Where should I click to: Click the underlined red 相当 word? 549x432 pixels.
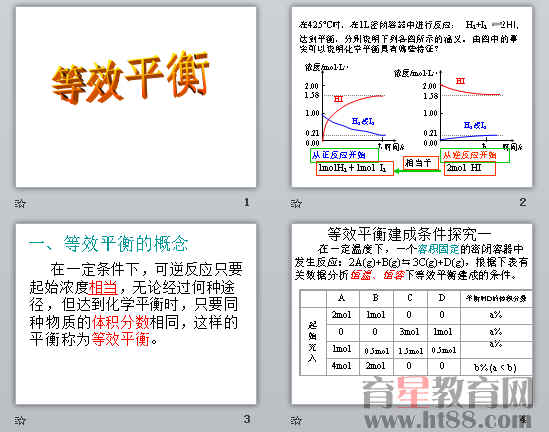[103, 287]
